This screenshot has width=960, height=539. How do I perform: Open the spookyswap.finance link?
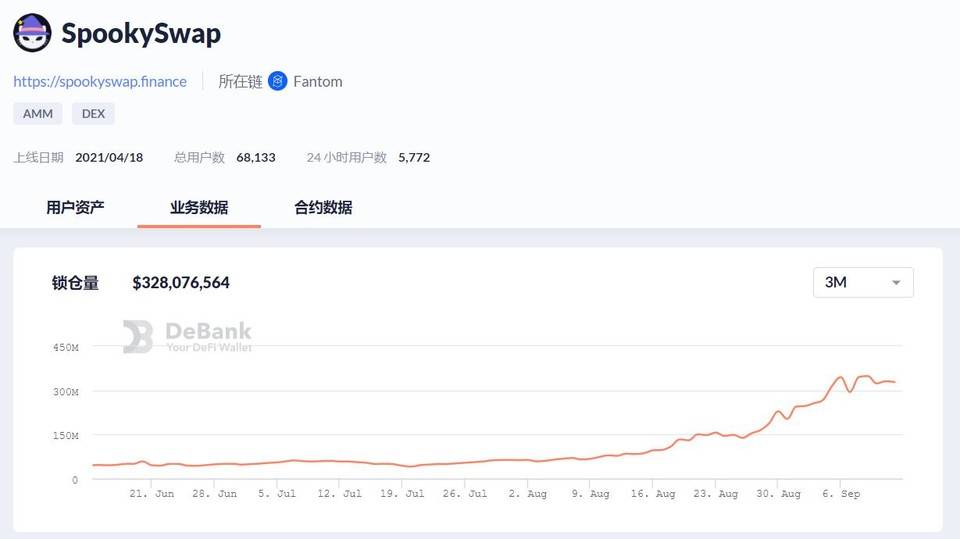[100, 81]
